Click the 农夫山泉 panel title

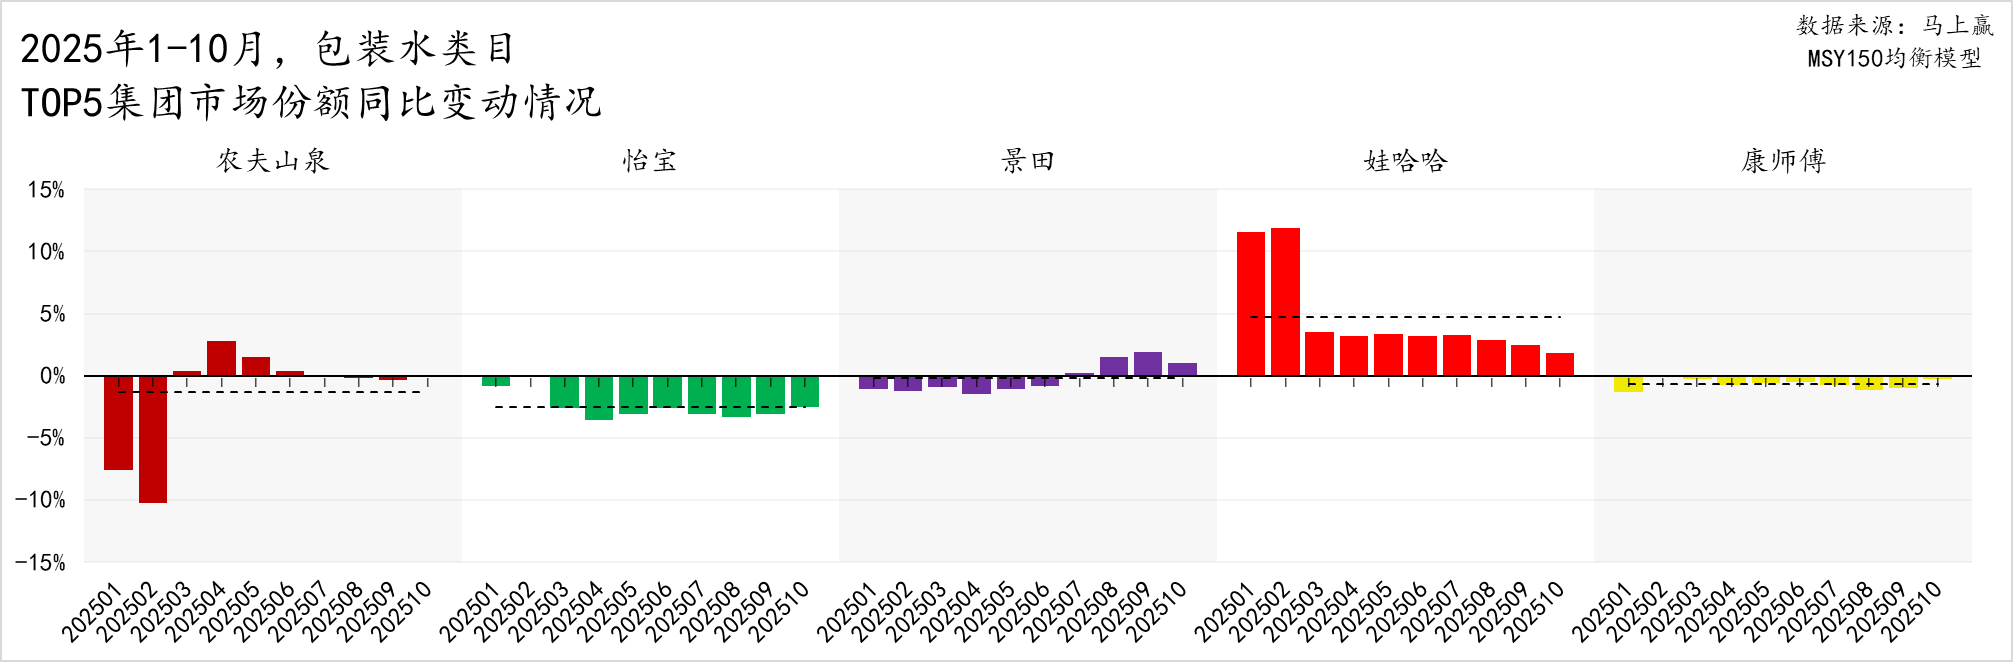(x=273, y=161)
